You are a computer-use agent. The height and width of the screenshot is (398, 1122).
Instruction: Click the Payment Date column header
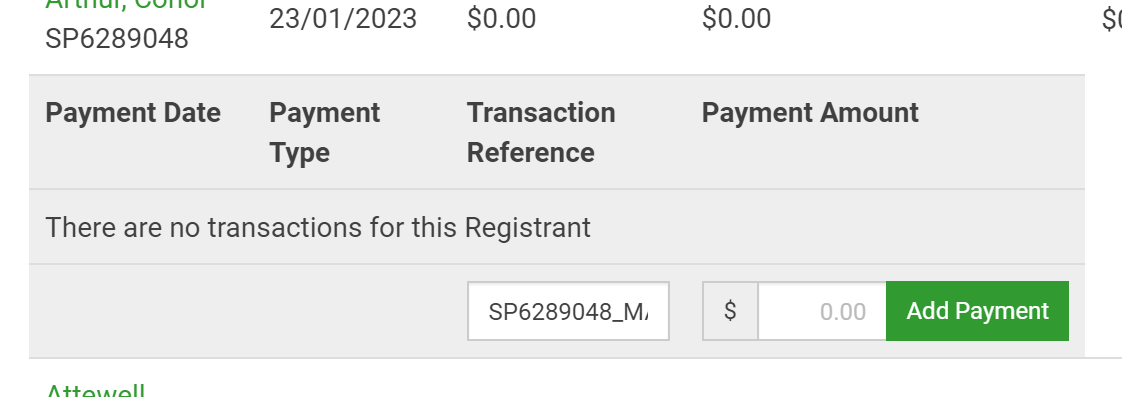tap(133, 113)
